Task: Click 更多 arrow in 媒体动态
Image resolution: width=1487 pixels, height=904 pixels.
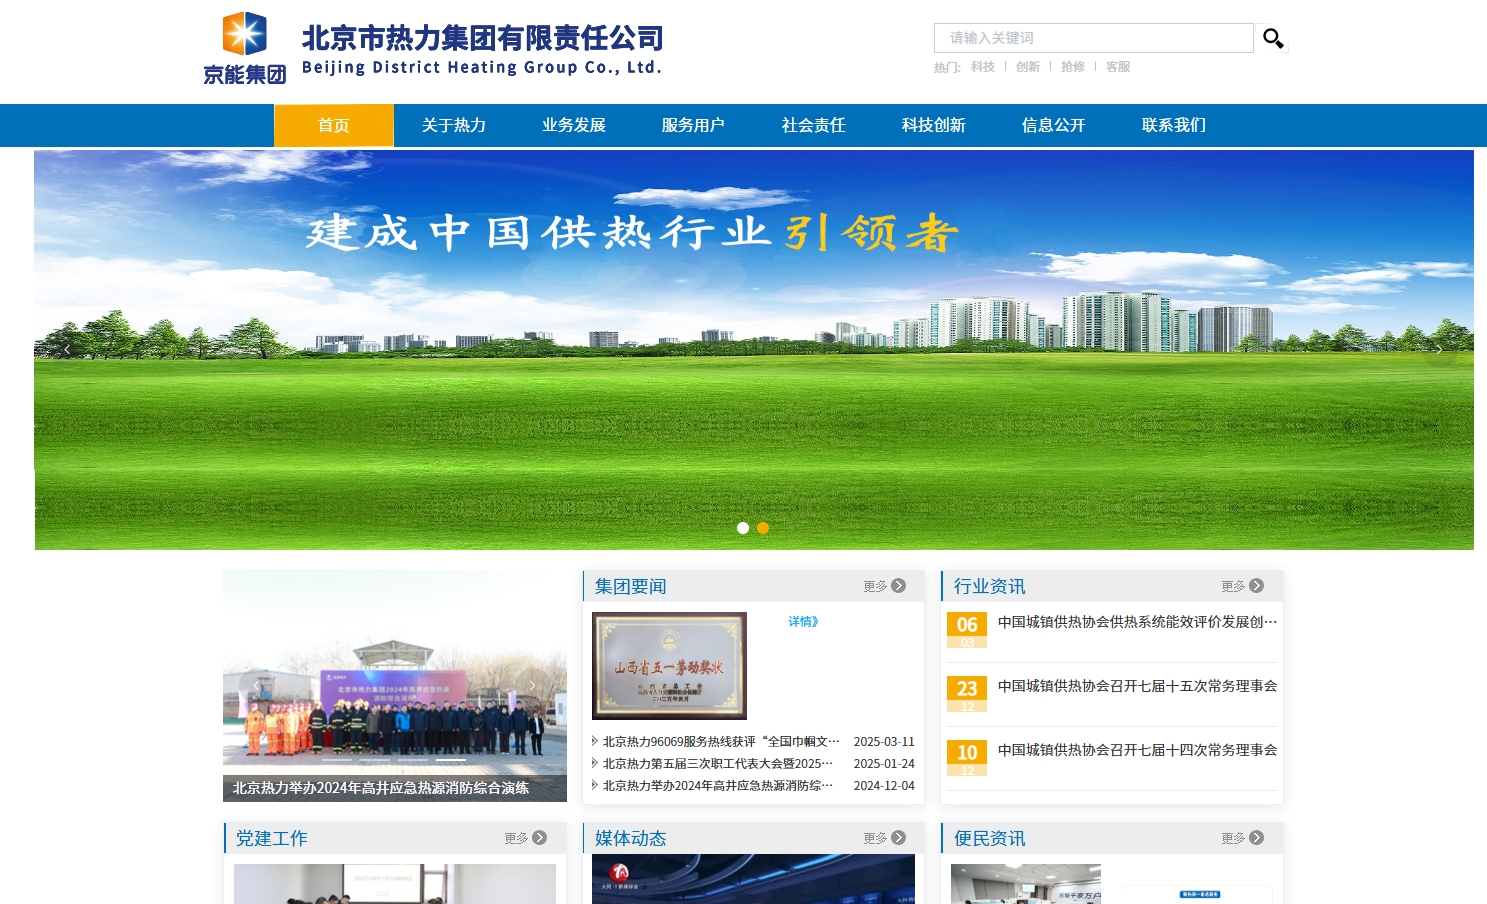Action: tap(885, 838)
